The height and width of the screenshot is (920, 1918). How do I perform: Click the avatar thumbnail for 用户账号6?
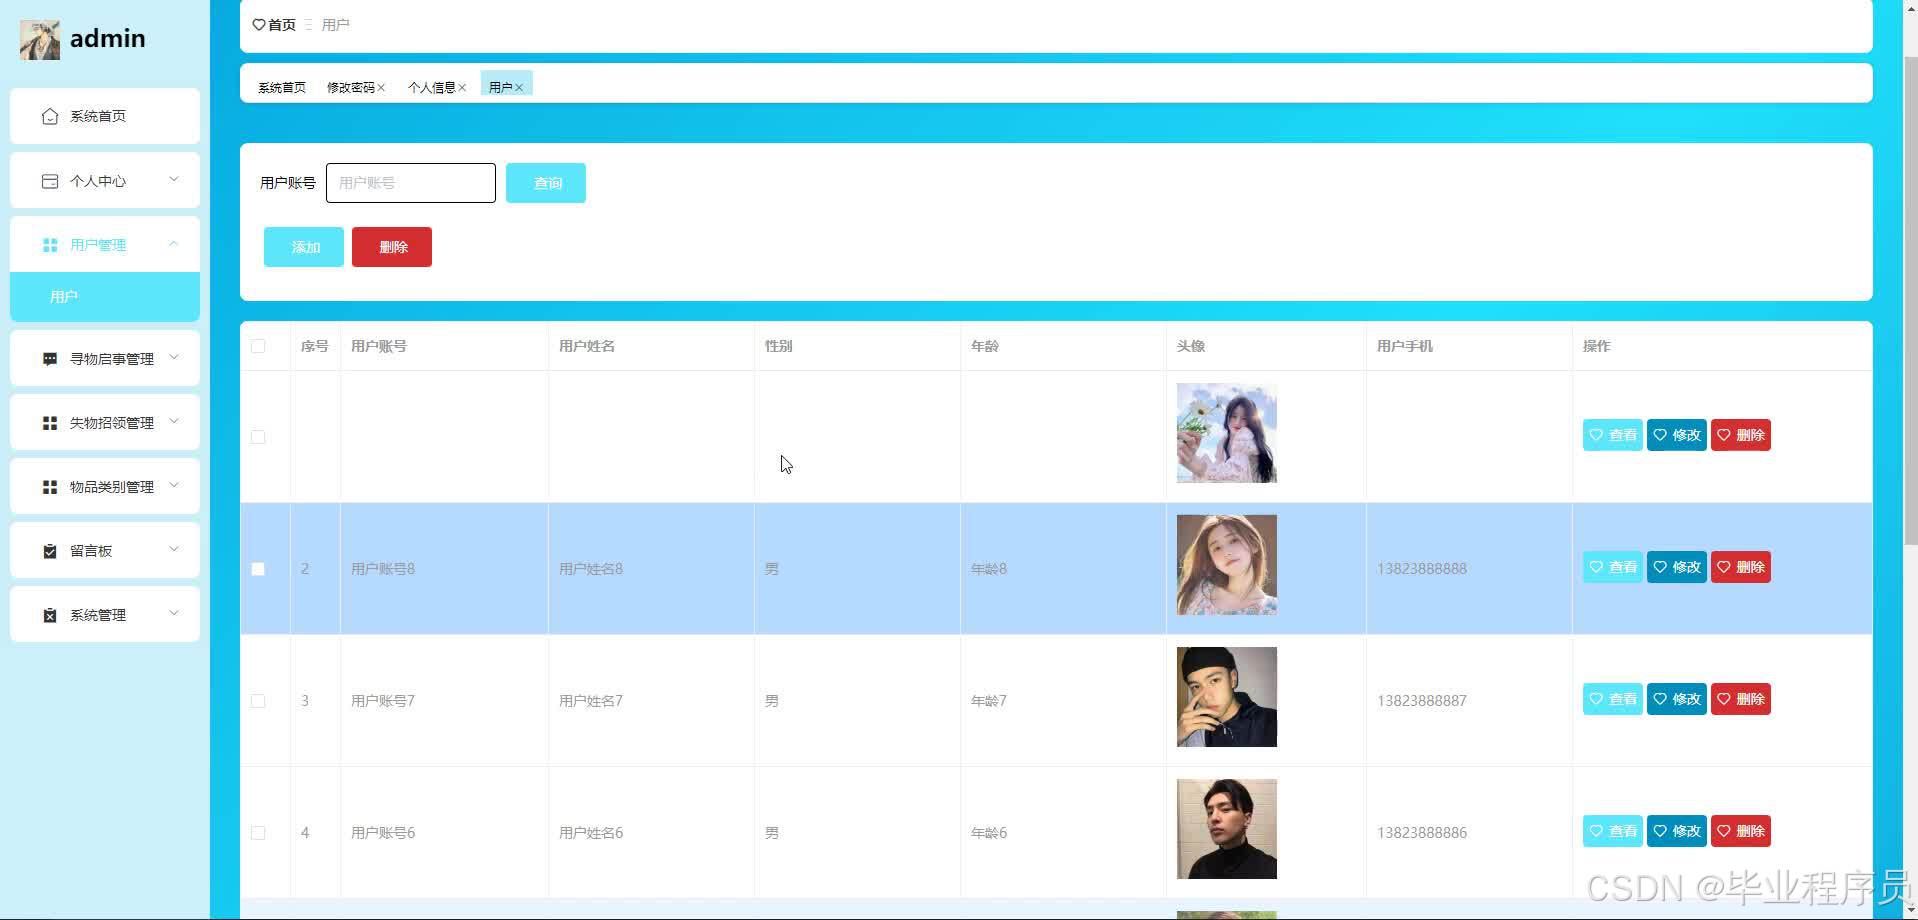tap(1227, 829)
